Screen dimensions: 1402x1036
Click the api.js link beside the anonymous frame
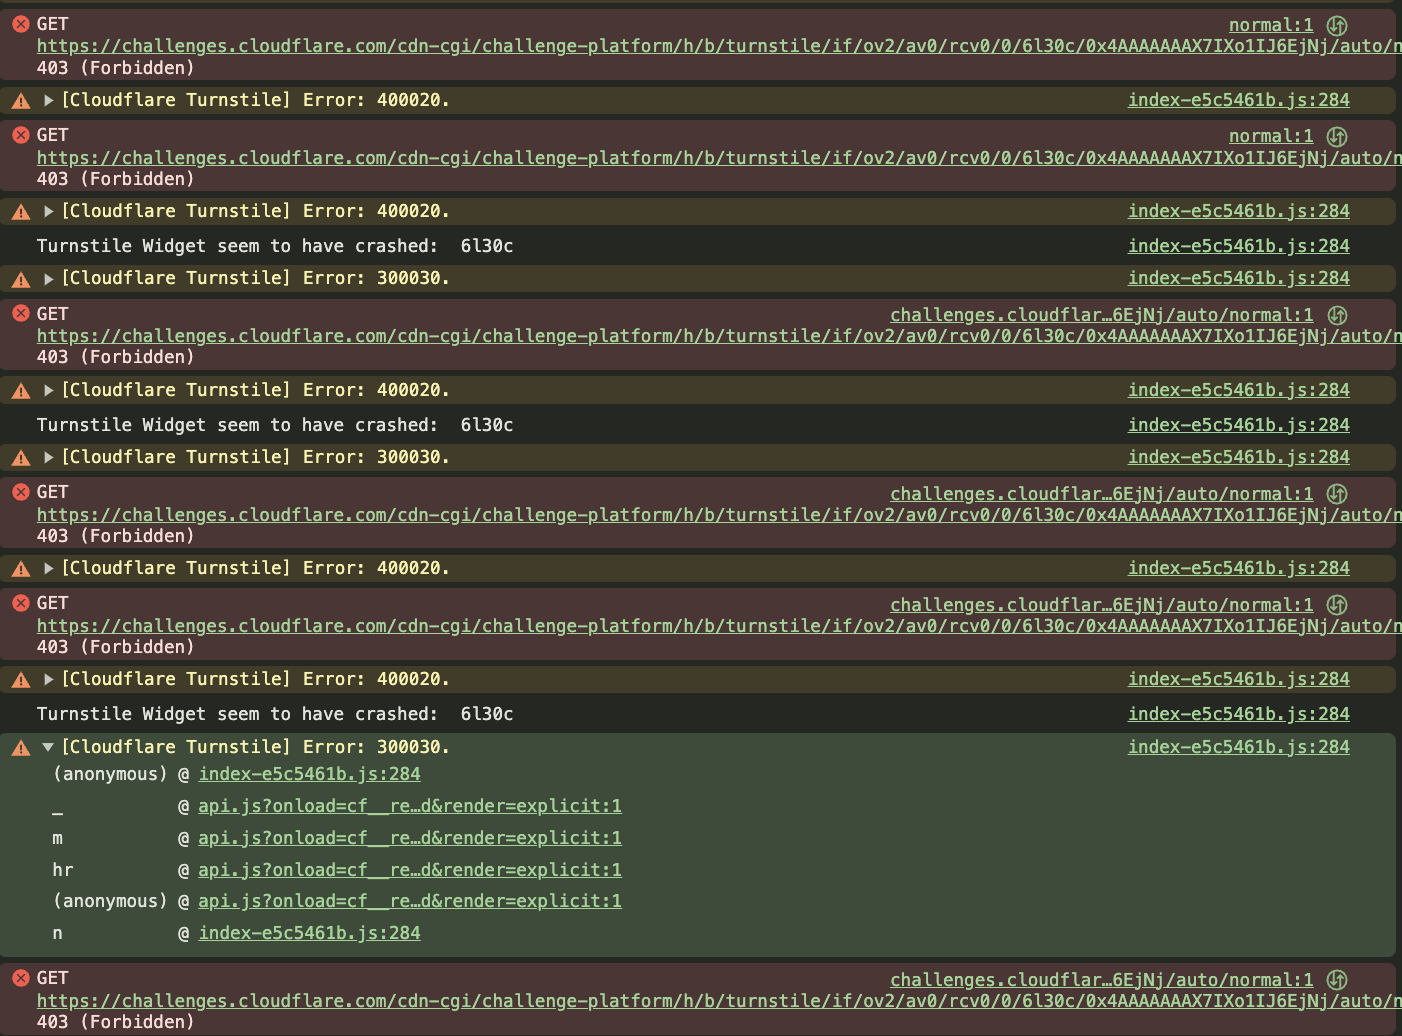click(x=410, y=900)
